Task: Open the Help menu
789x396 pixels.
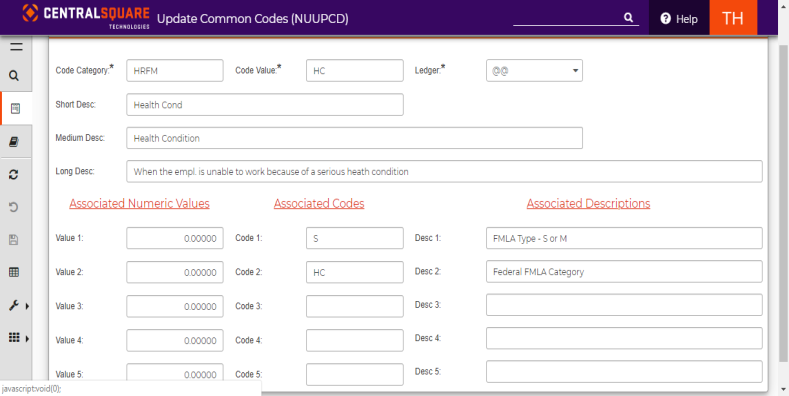Action: tap(679, 19)
